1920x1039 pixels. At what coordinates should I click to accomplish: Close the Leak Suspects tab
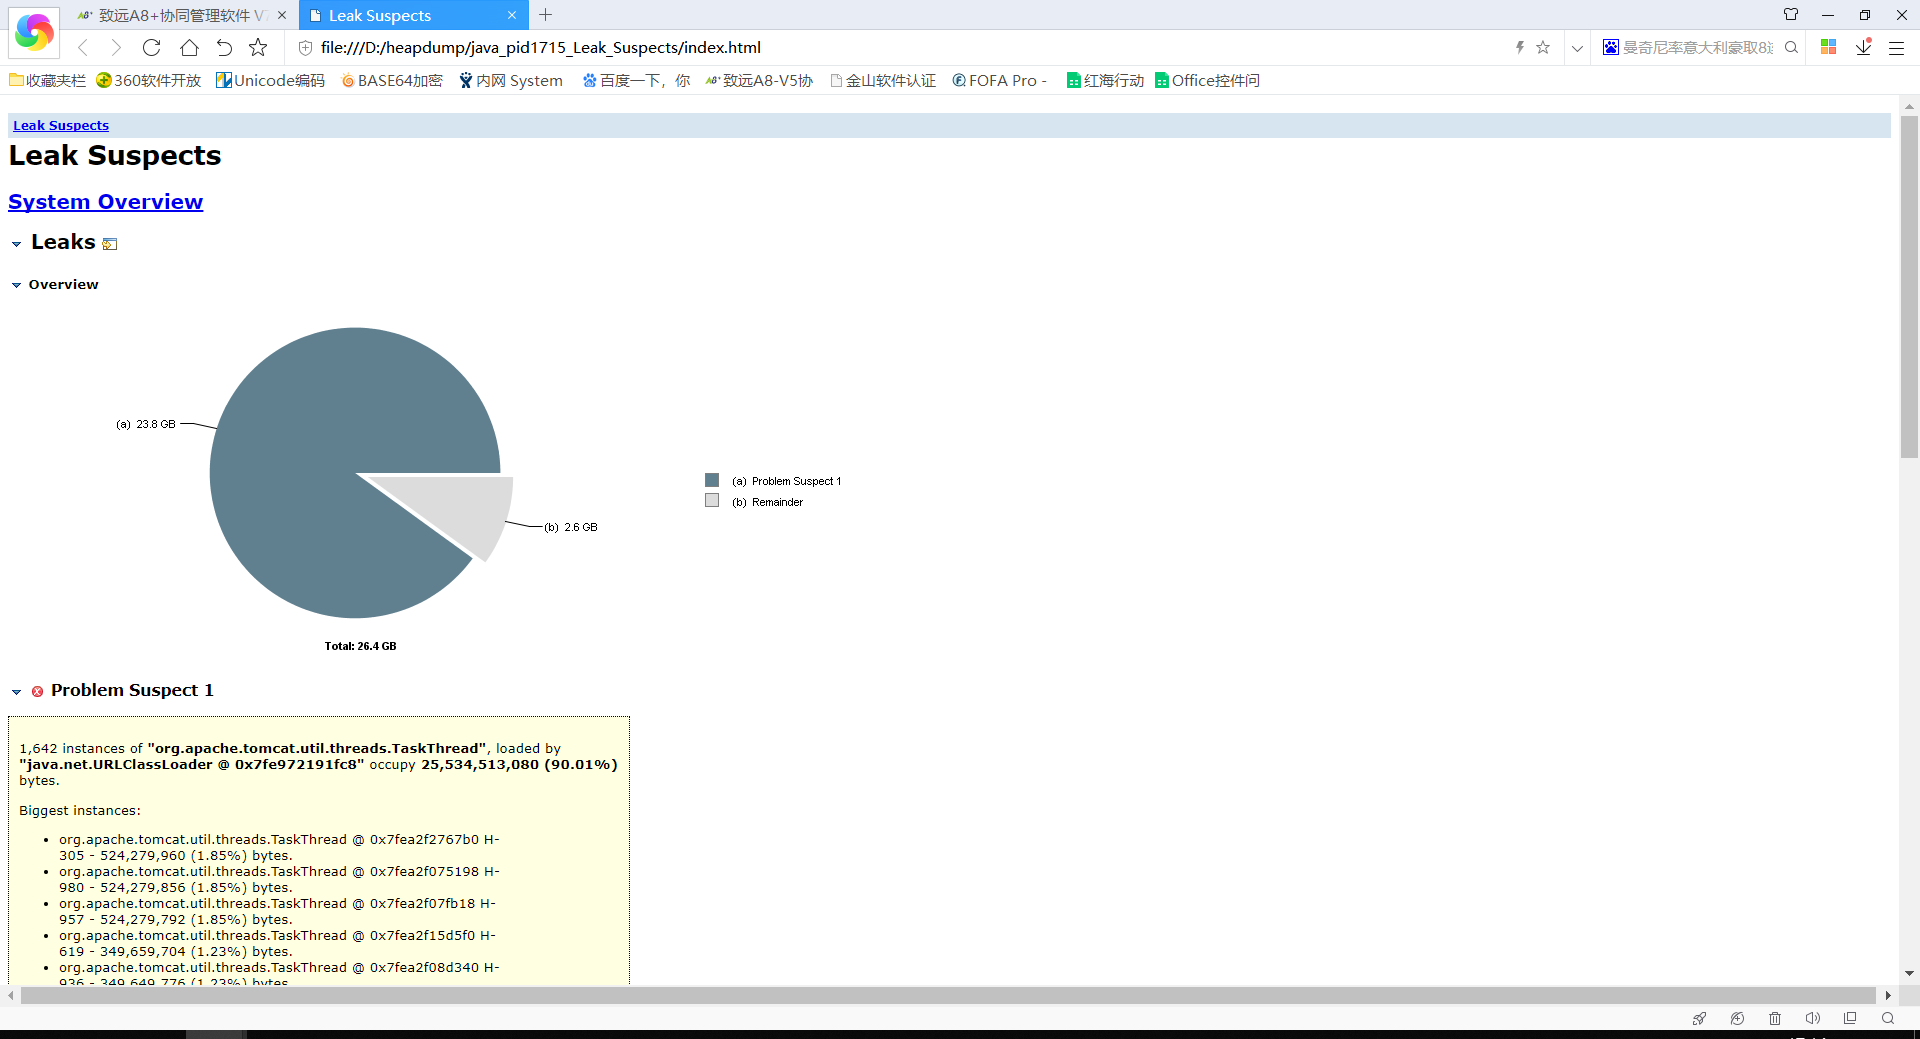coord(512,15)
